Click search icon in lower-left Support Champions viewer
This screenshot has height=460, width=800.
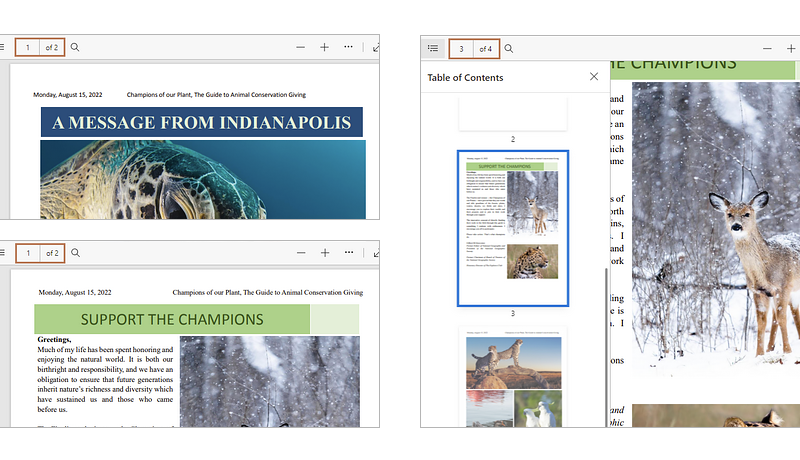(x=75, y=253)
